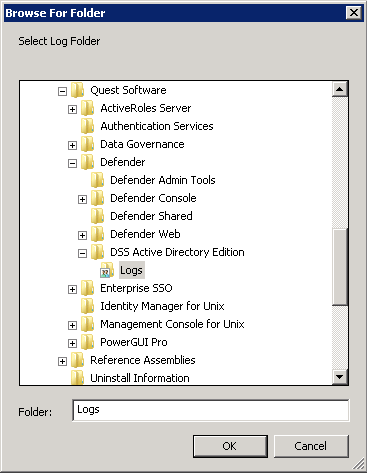Select 'Identity Manager for Unix' label
The height and width of the screenshot is (473, 367).
(162, 306)
